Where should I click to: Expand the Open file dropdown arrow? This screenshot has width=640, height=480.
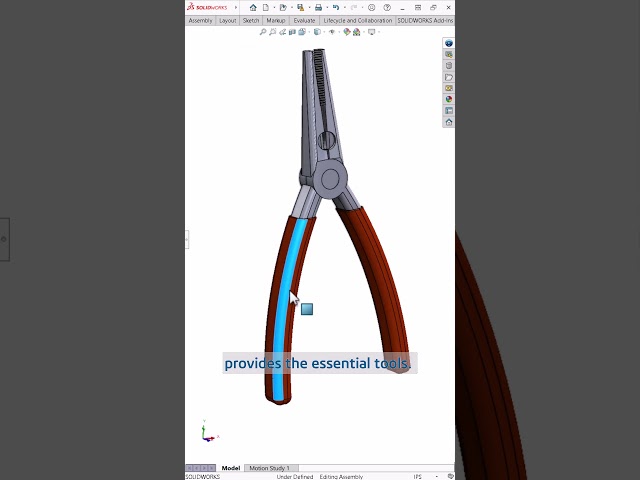(291, 7)
